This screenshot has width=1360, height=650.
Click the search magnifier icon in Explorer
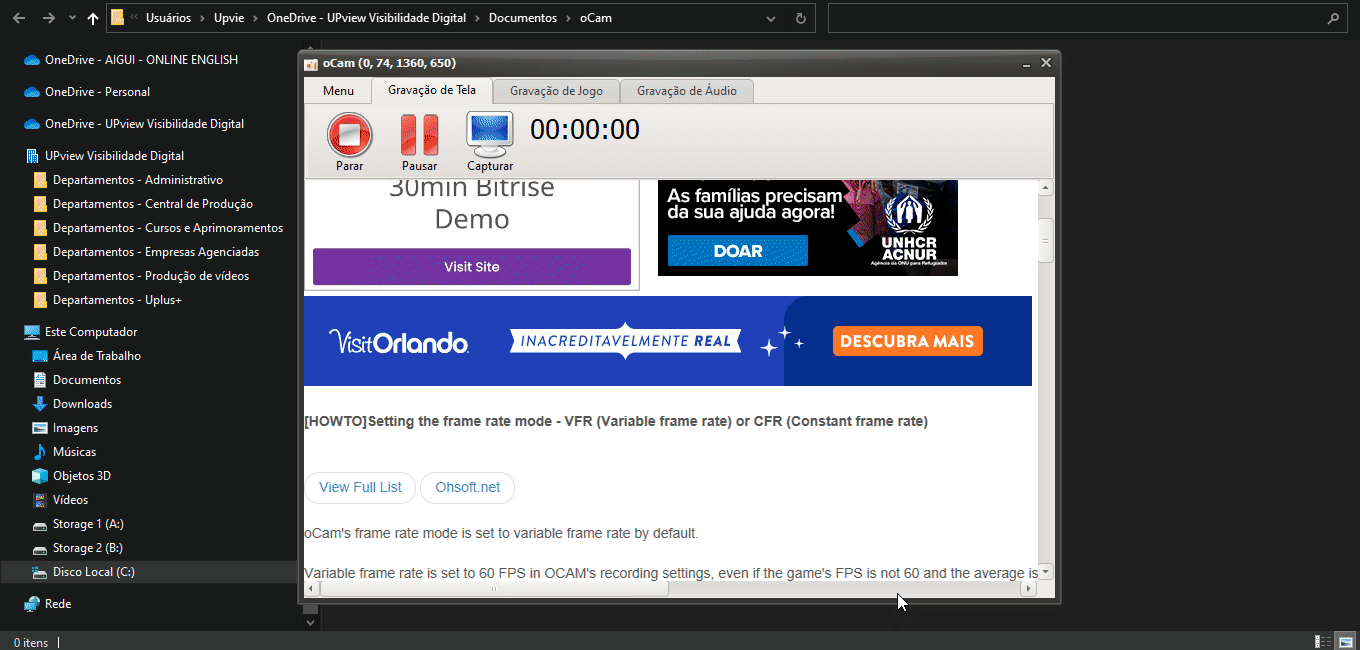1333,18
